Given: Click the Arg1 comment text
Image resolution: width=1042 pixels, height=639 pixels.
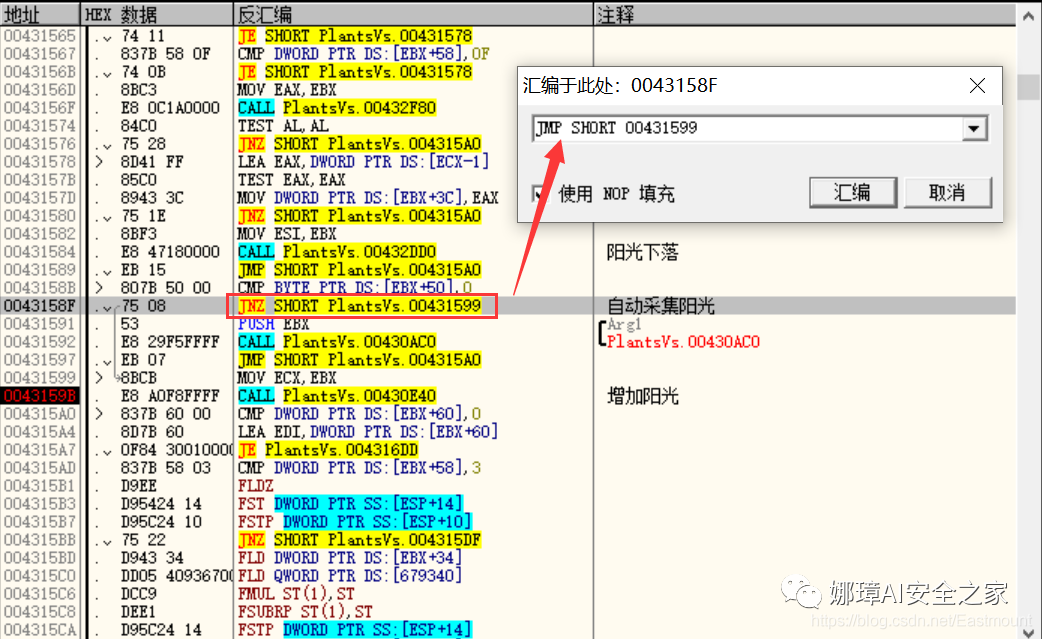Looking at the screenshot, I should [x=624, y=324].
